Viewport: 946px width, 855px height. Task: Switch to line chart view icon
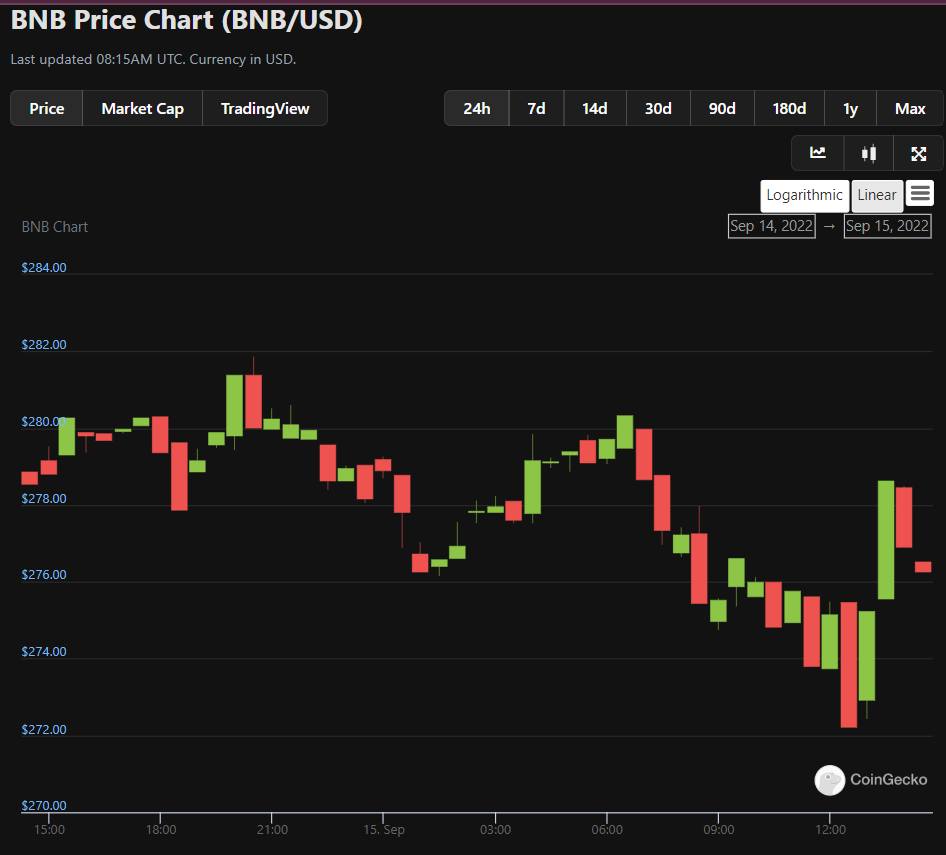pos(817,153)
